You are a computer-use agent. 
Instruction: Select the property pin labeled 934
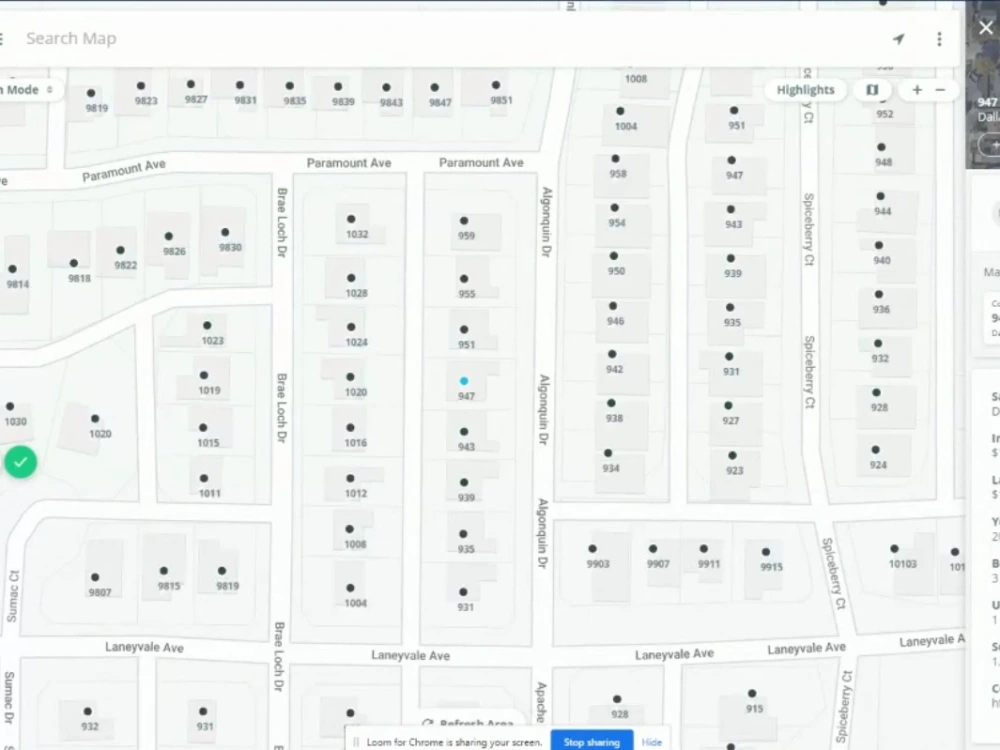[x=608, y=453]
